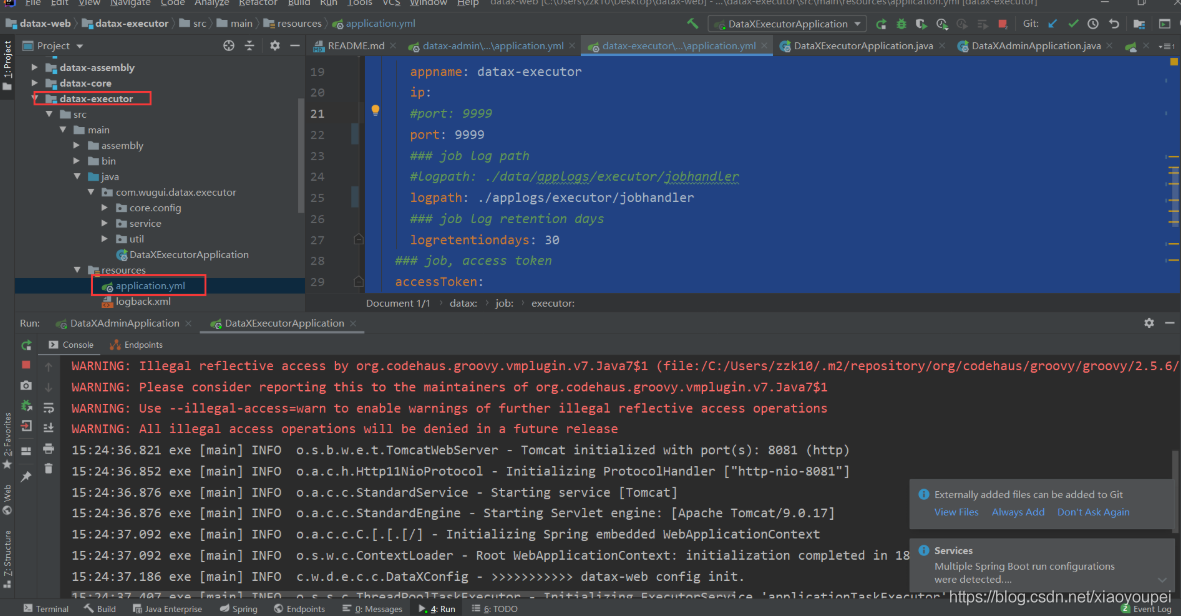Expand the datax-core folder
The height and width of the screenshot is (616, 1181).
[x=35, y=84]
